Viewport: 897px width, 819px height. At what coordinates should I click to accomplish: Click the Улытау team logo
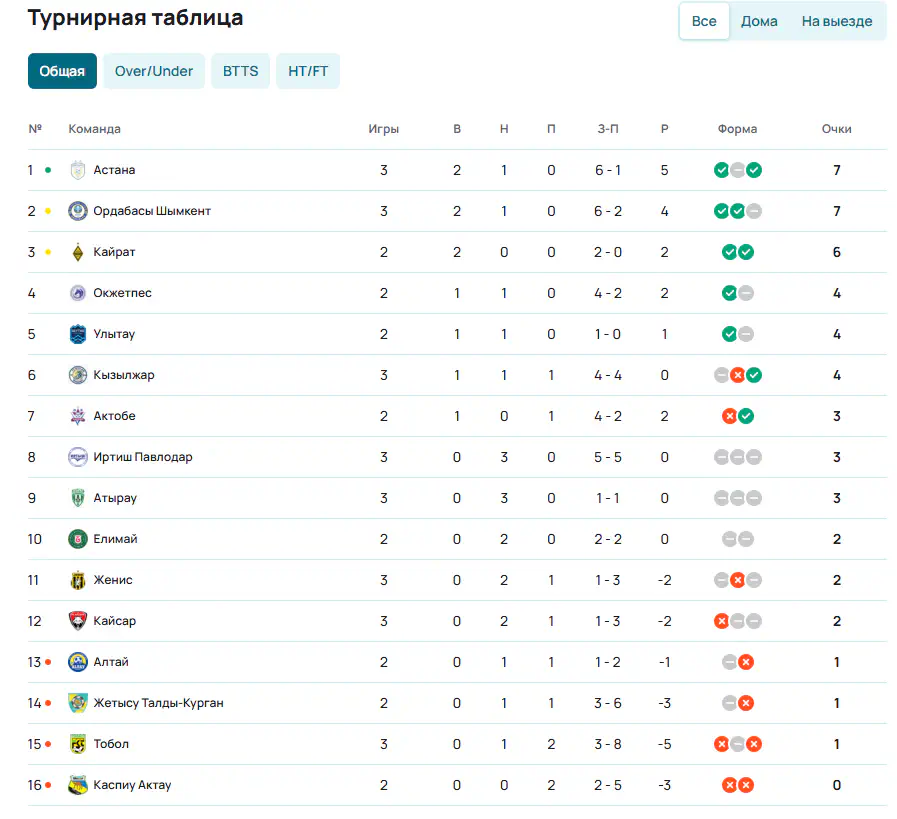point(78,334)
